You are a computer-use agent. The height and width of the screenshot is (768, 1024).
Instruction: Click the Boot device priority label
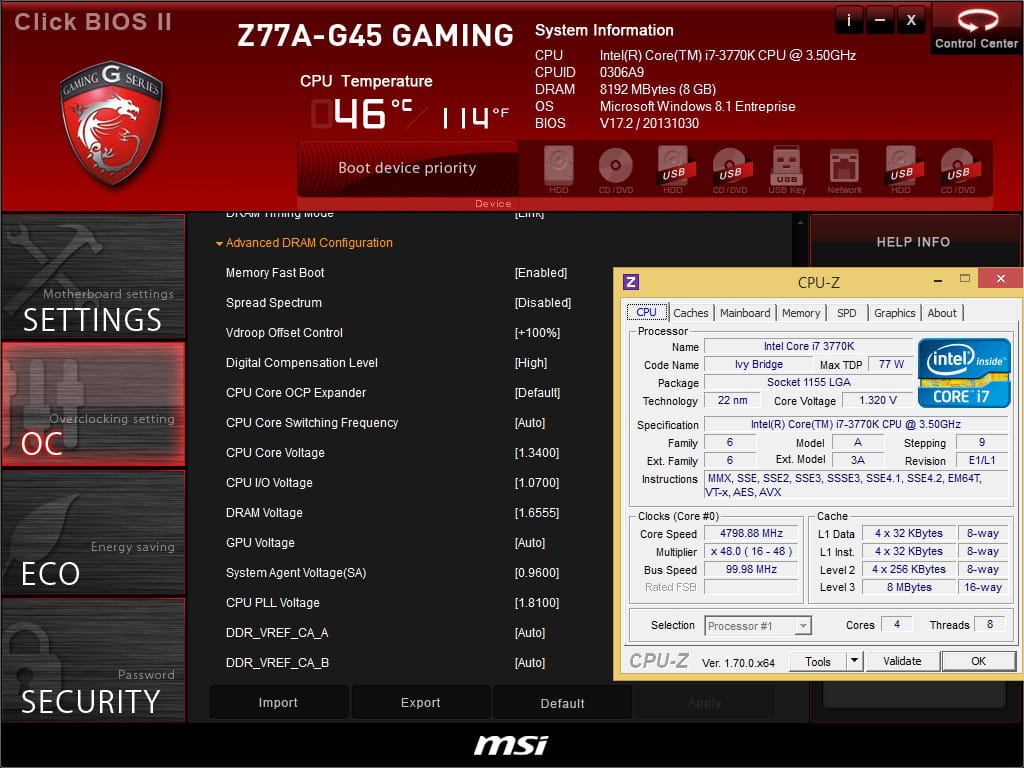(407, 168)
